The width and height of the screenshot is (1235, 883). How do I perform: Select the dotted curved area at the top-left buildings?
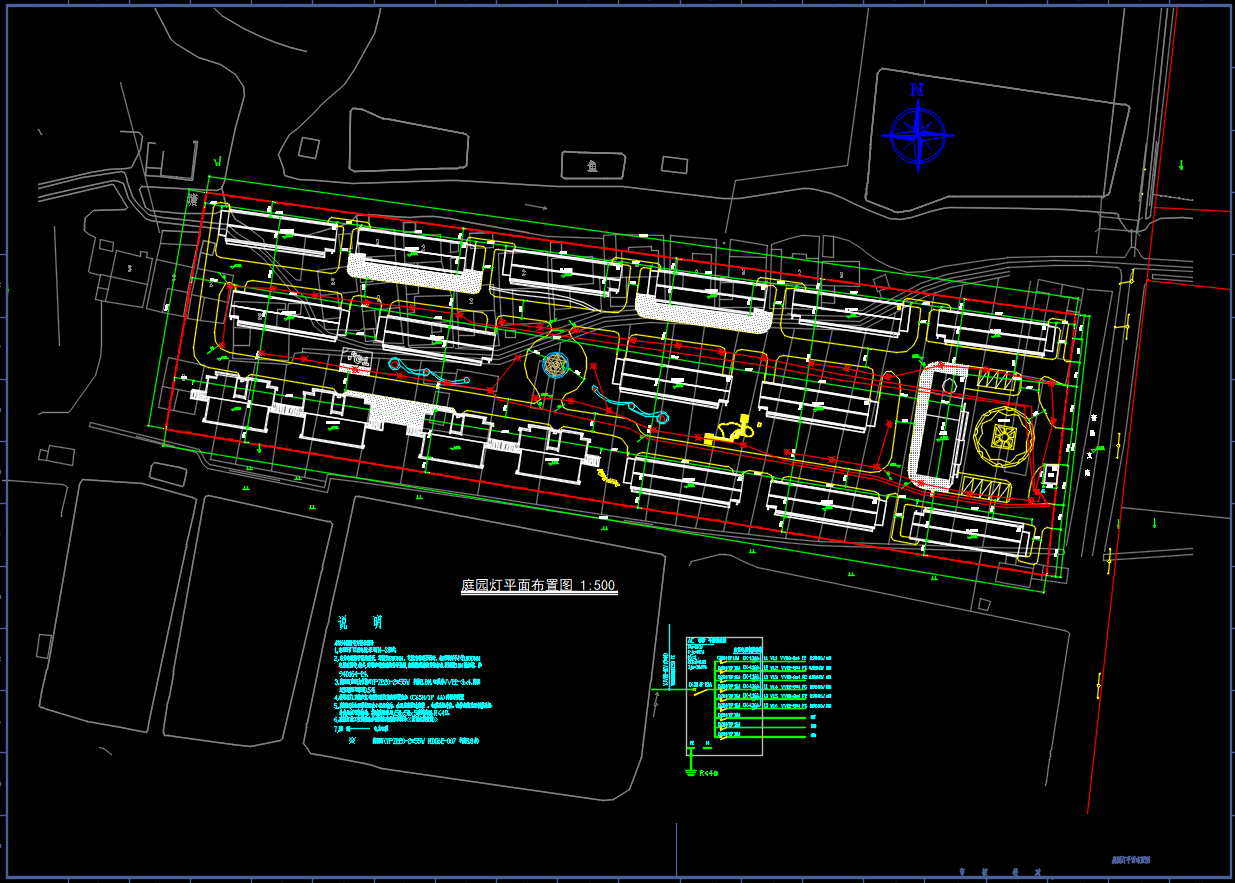click(x=415, y=274)
